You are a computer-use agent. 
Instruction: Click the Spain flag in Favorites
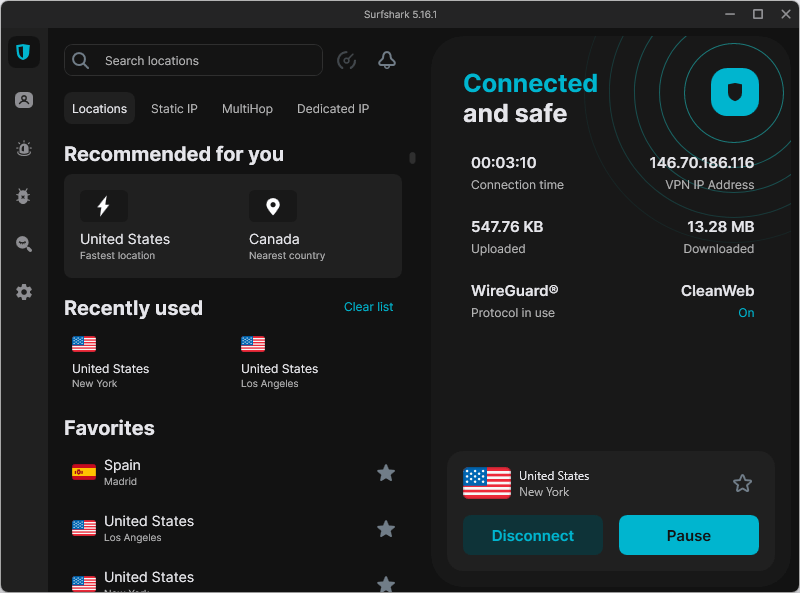tap(84, 473)
